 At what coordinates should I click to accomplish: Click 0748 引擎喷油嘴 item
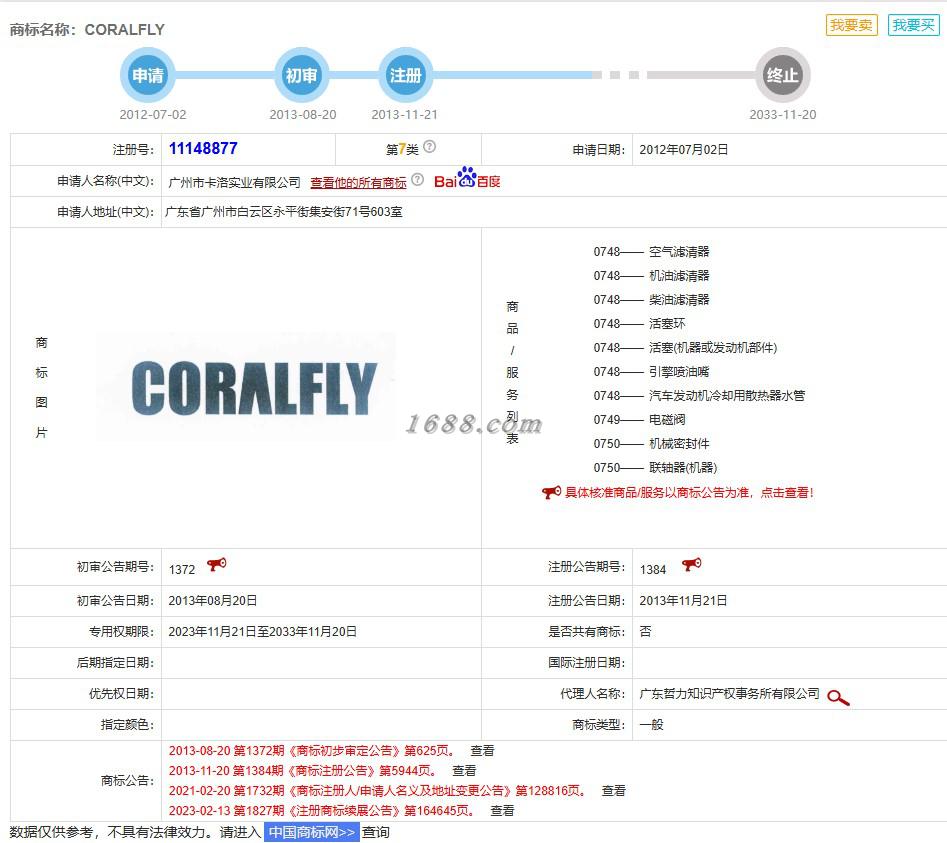click(x=651, y=371)
